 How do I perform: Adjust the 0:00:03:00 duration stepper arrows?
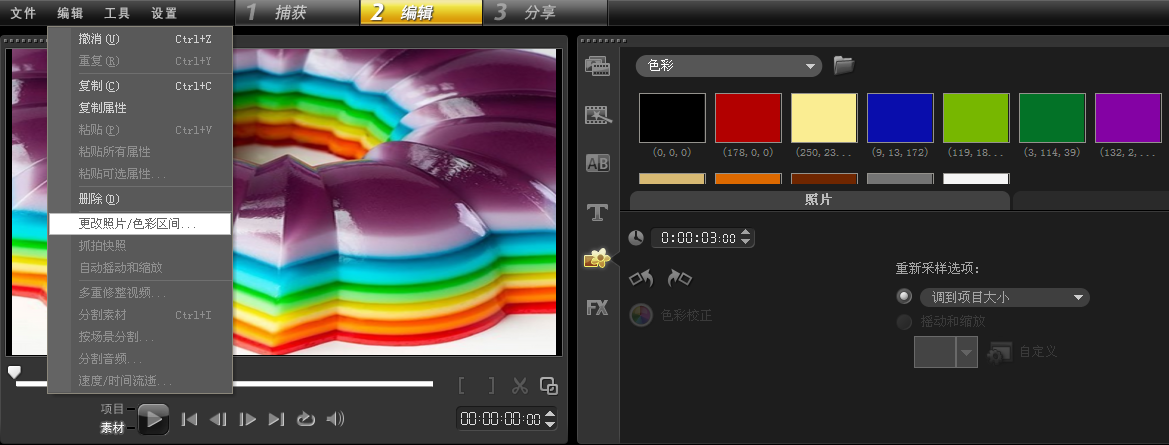[x=746, y=238]
